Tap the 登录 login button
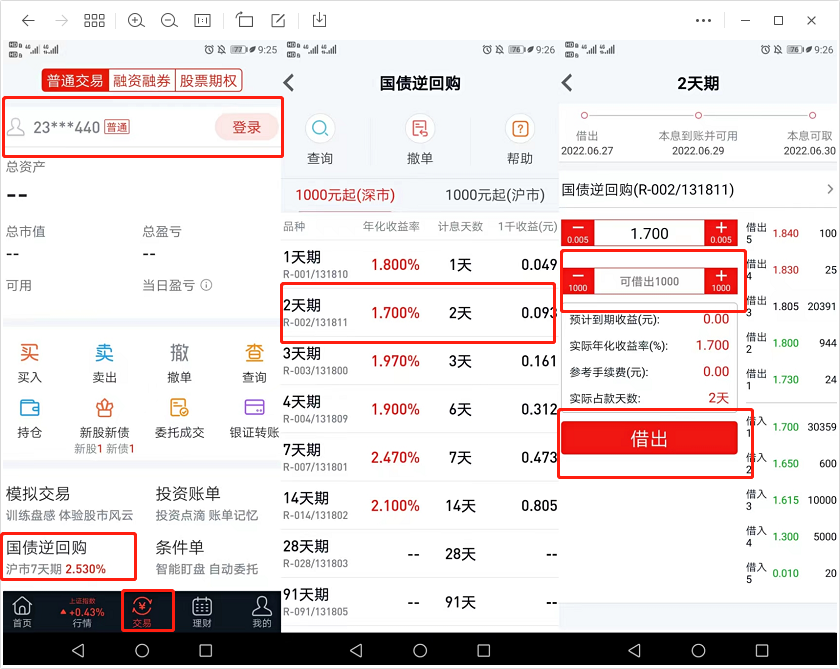Screen dimensions: 840x669 (246, 127)
